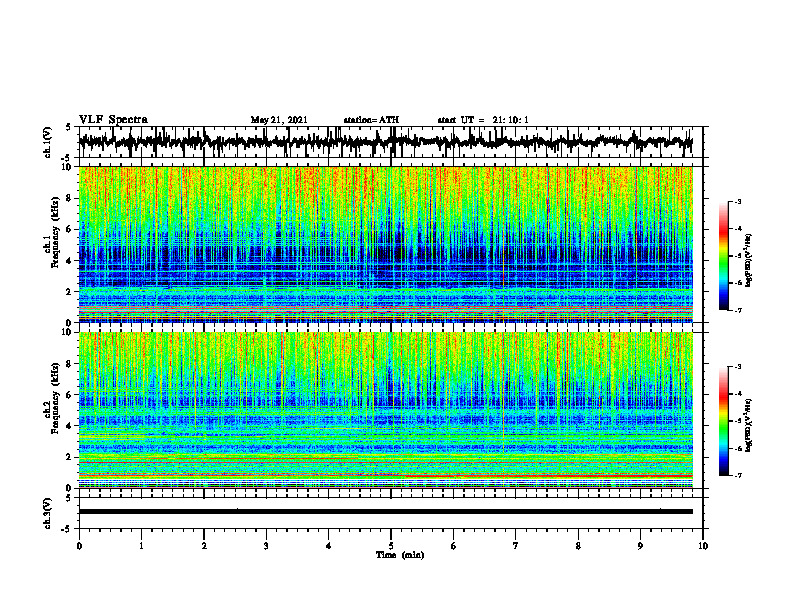
Task: Click time axis tick label '3'
Action: [x=266, y=546]
